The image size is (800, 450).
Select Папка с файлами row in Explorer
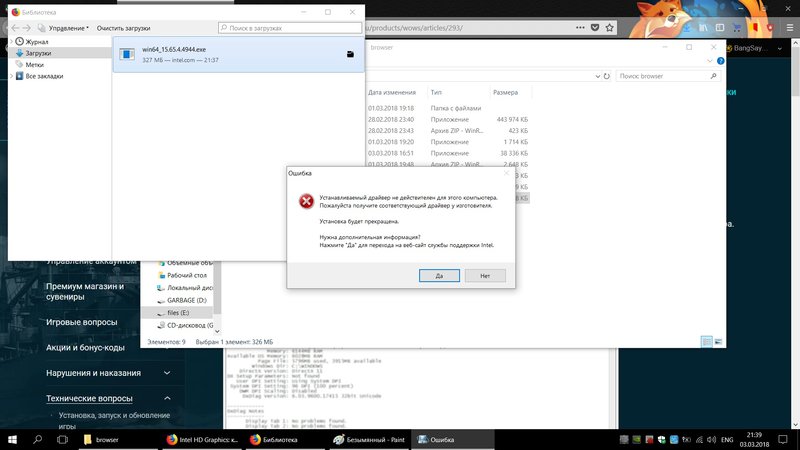pos(448,108)
